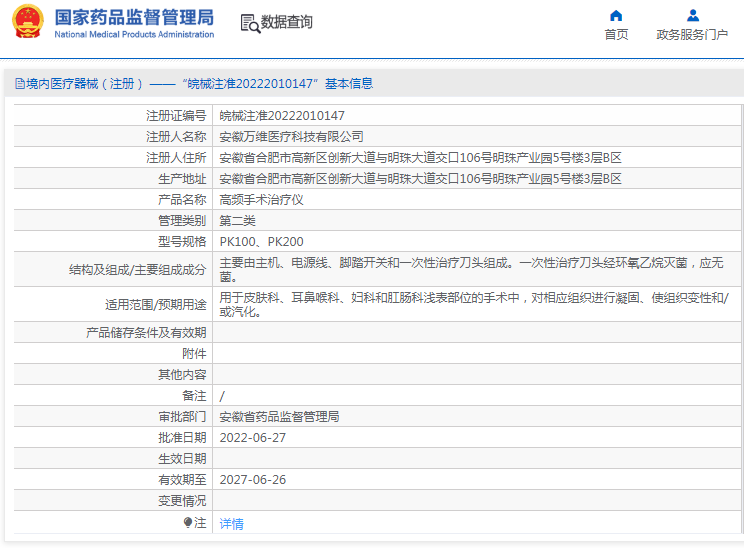The image size is (744, 548).
Task: Click the 生产地址 address value
Action: click(420, 179)
